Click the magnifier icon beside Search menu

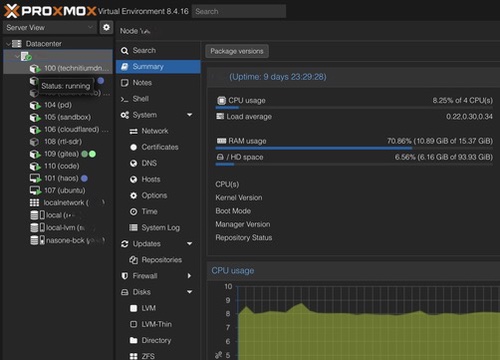[125, 51]
